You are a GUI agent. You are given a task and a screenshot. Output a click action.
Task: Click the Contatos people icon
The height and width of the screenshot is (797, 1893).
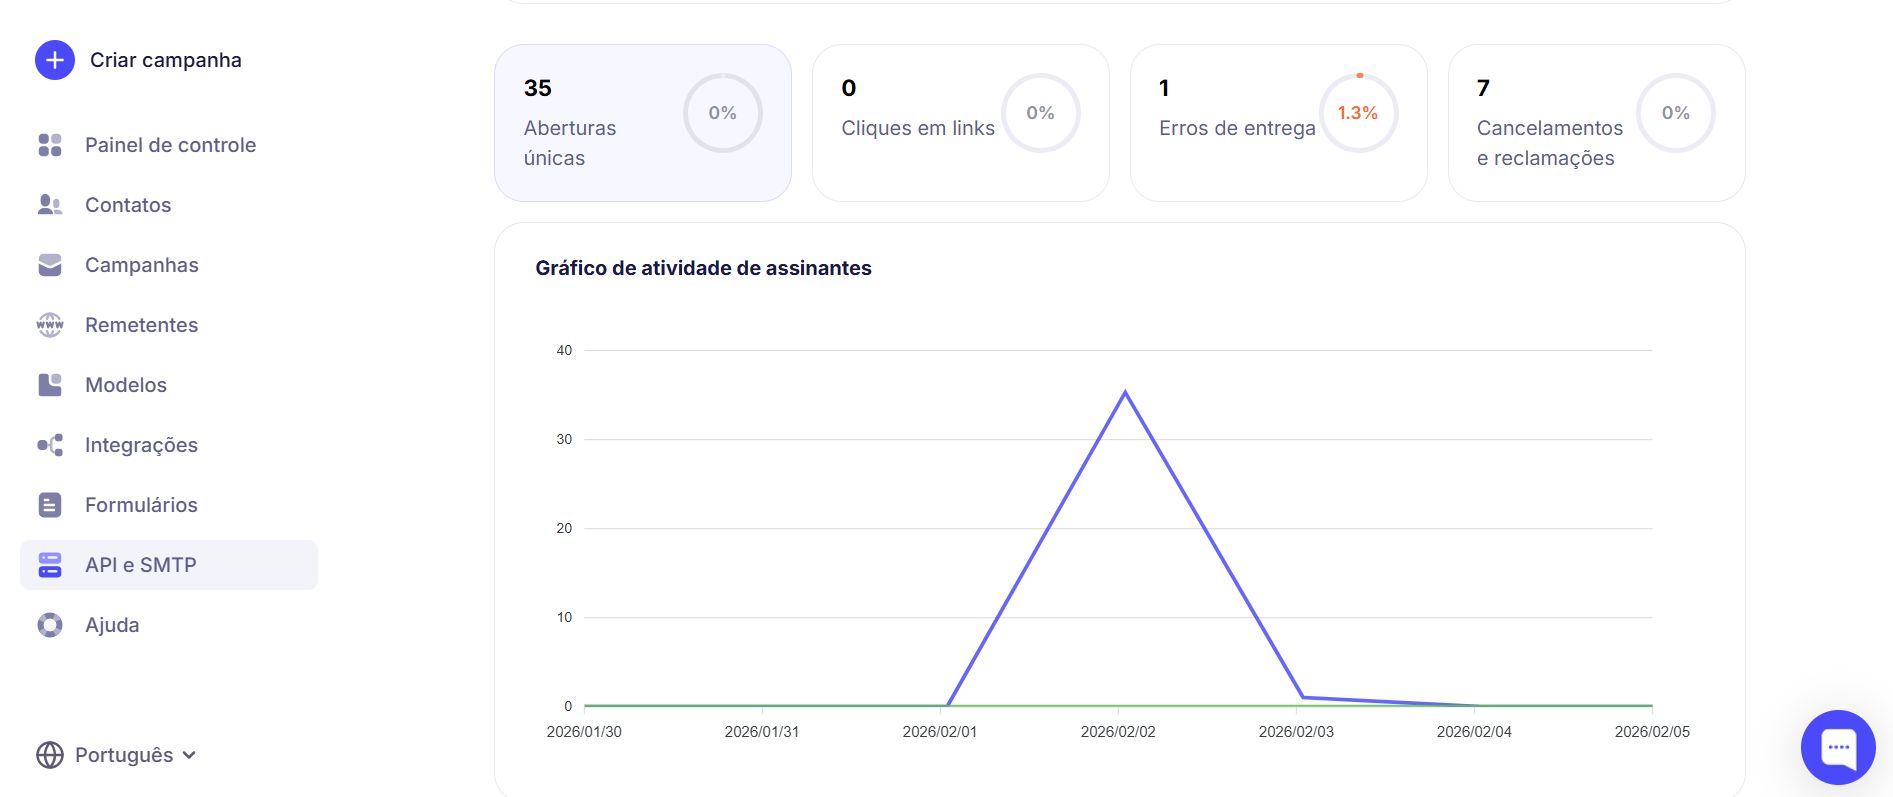point(50,205)
